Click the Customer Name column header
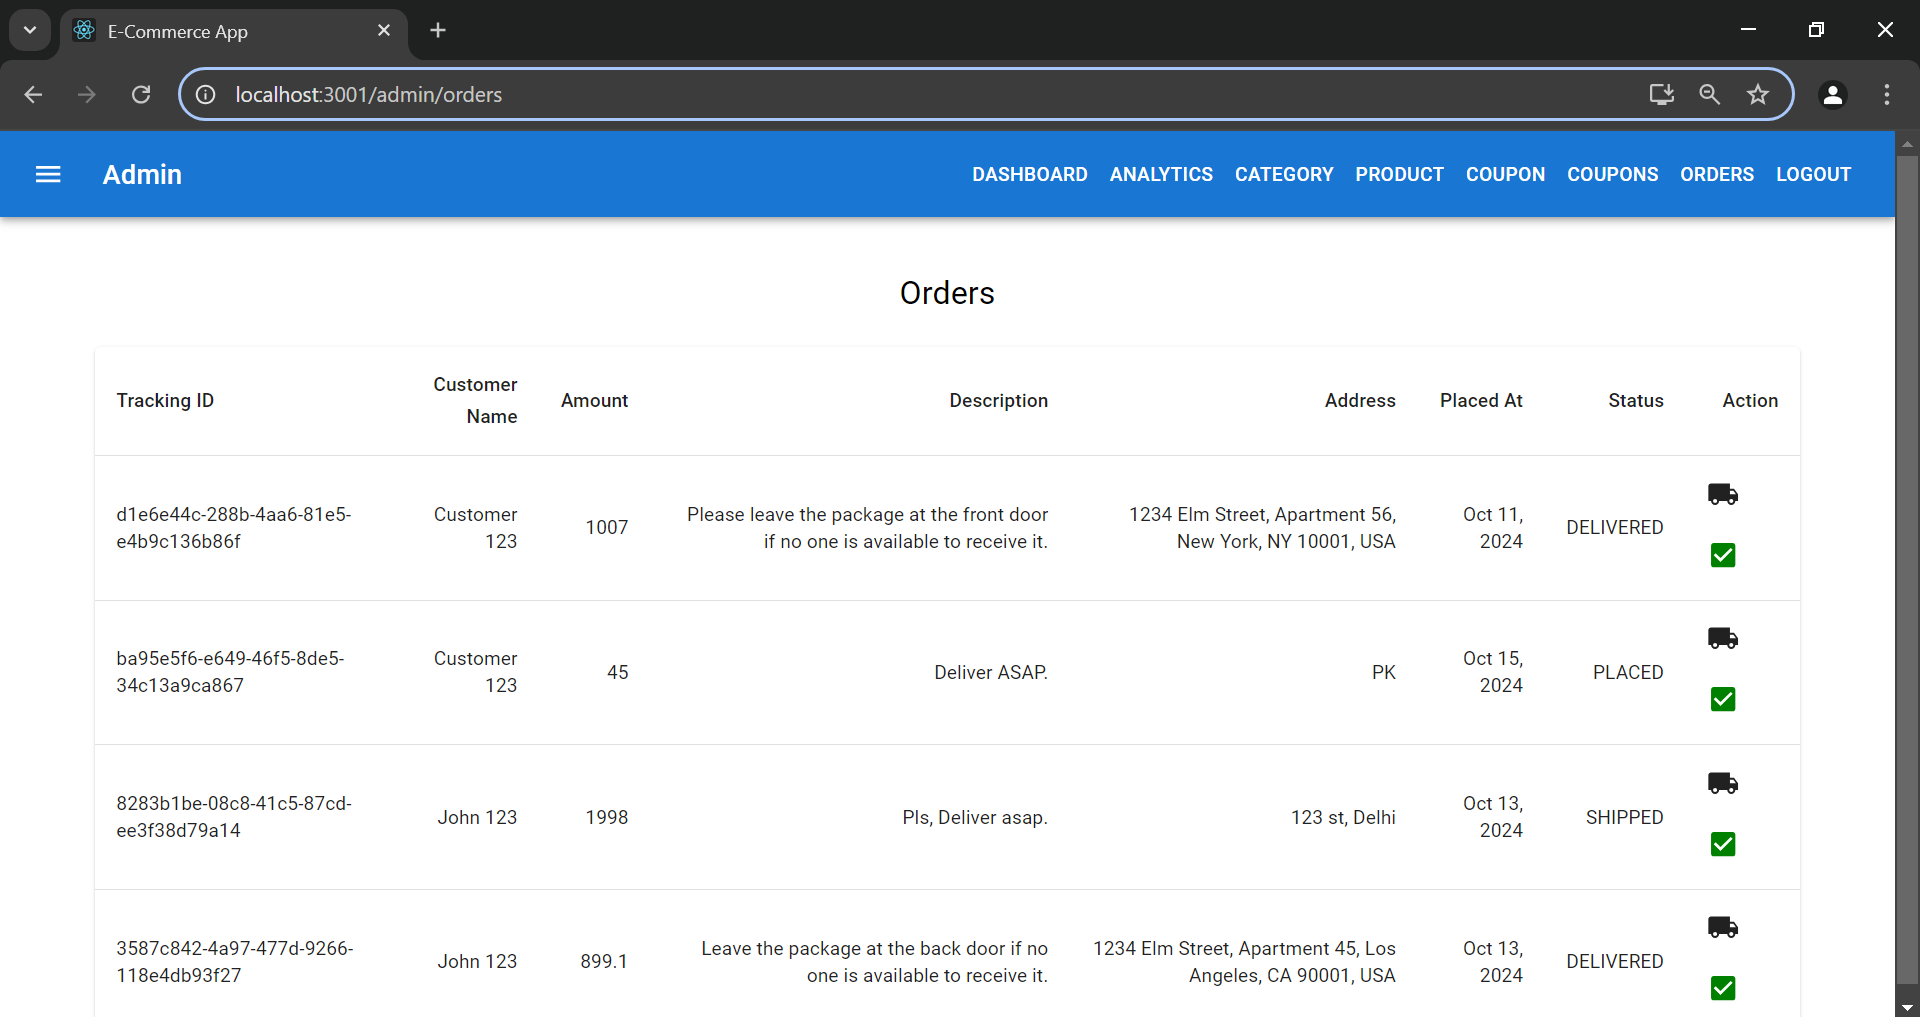Screen dimensions: 1920x1017 [475, 400]
